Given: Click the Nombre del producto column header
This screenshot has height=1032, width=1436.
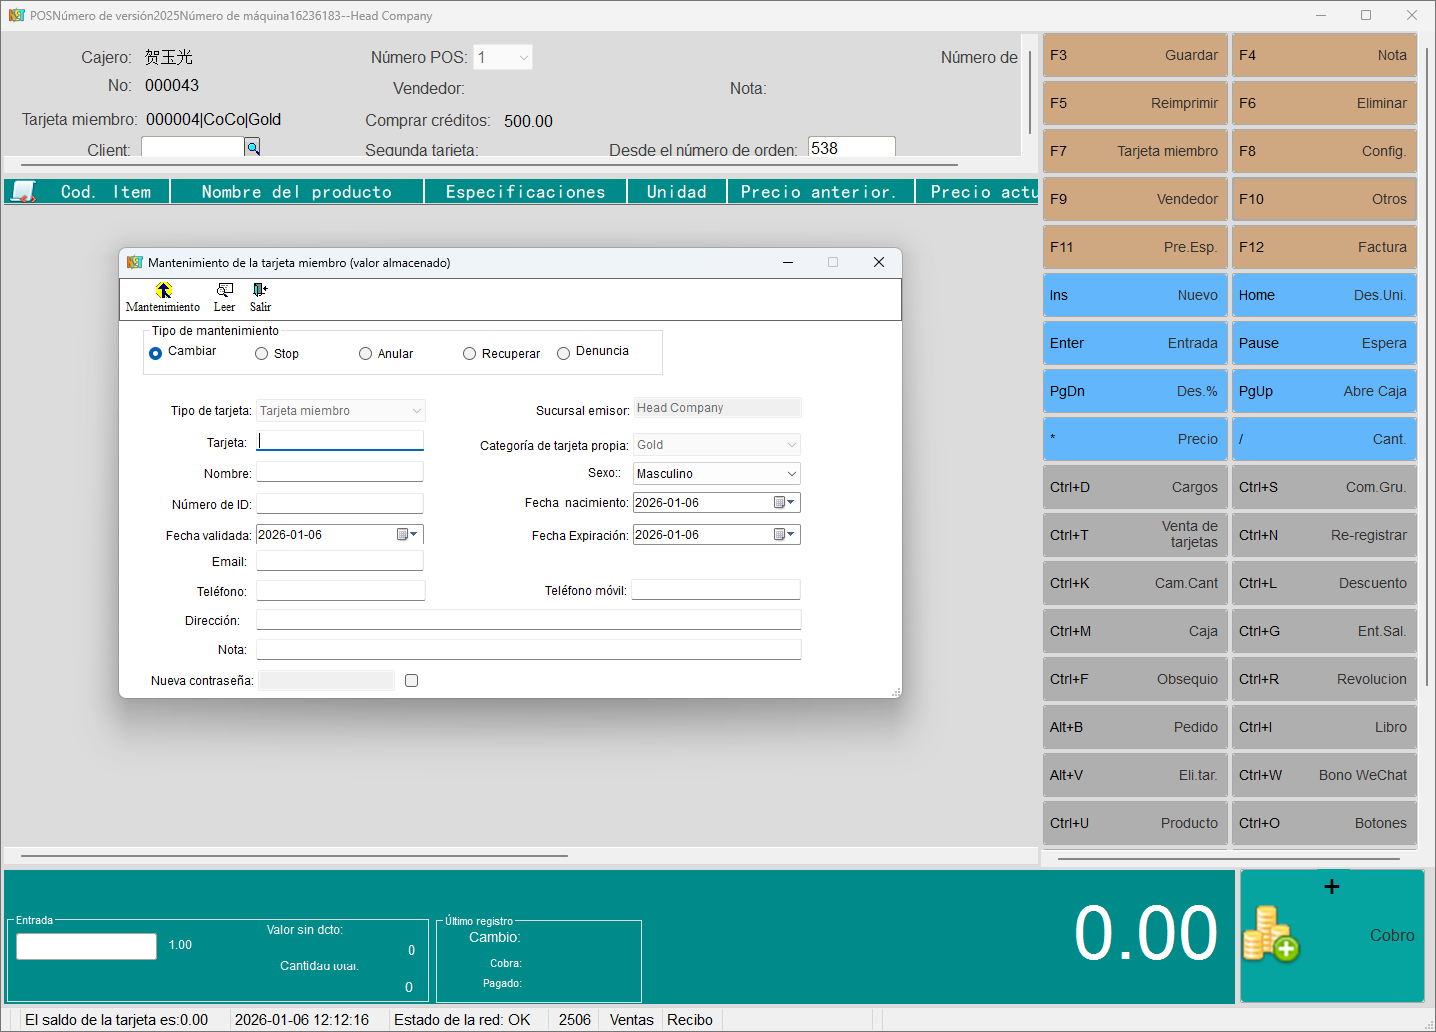Looking at the screenshot, I should 296,192.
